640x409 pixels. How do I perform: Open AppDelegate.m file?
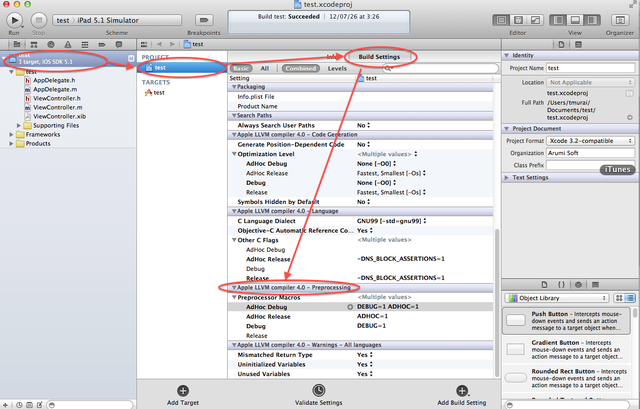click(x=55, y=89)
